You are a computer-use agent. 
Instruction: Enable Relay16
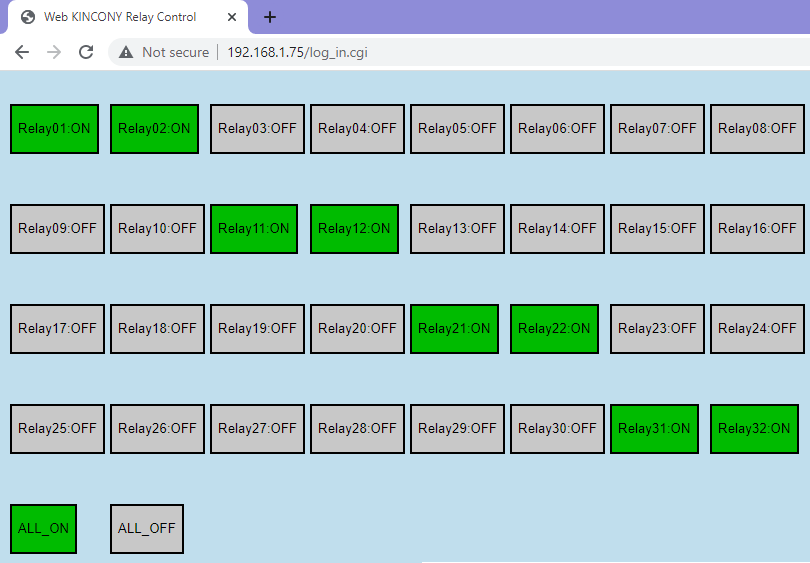pos(757,229)
